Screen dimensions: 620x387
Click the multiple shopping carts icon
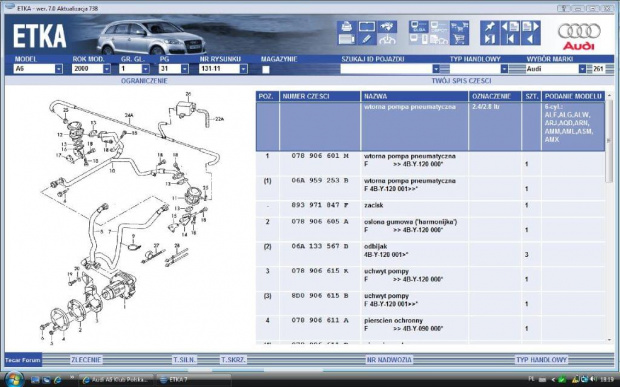coord(459,27)
